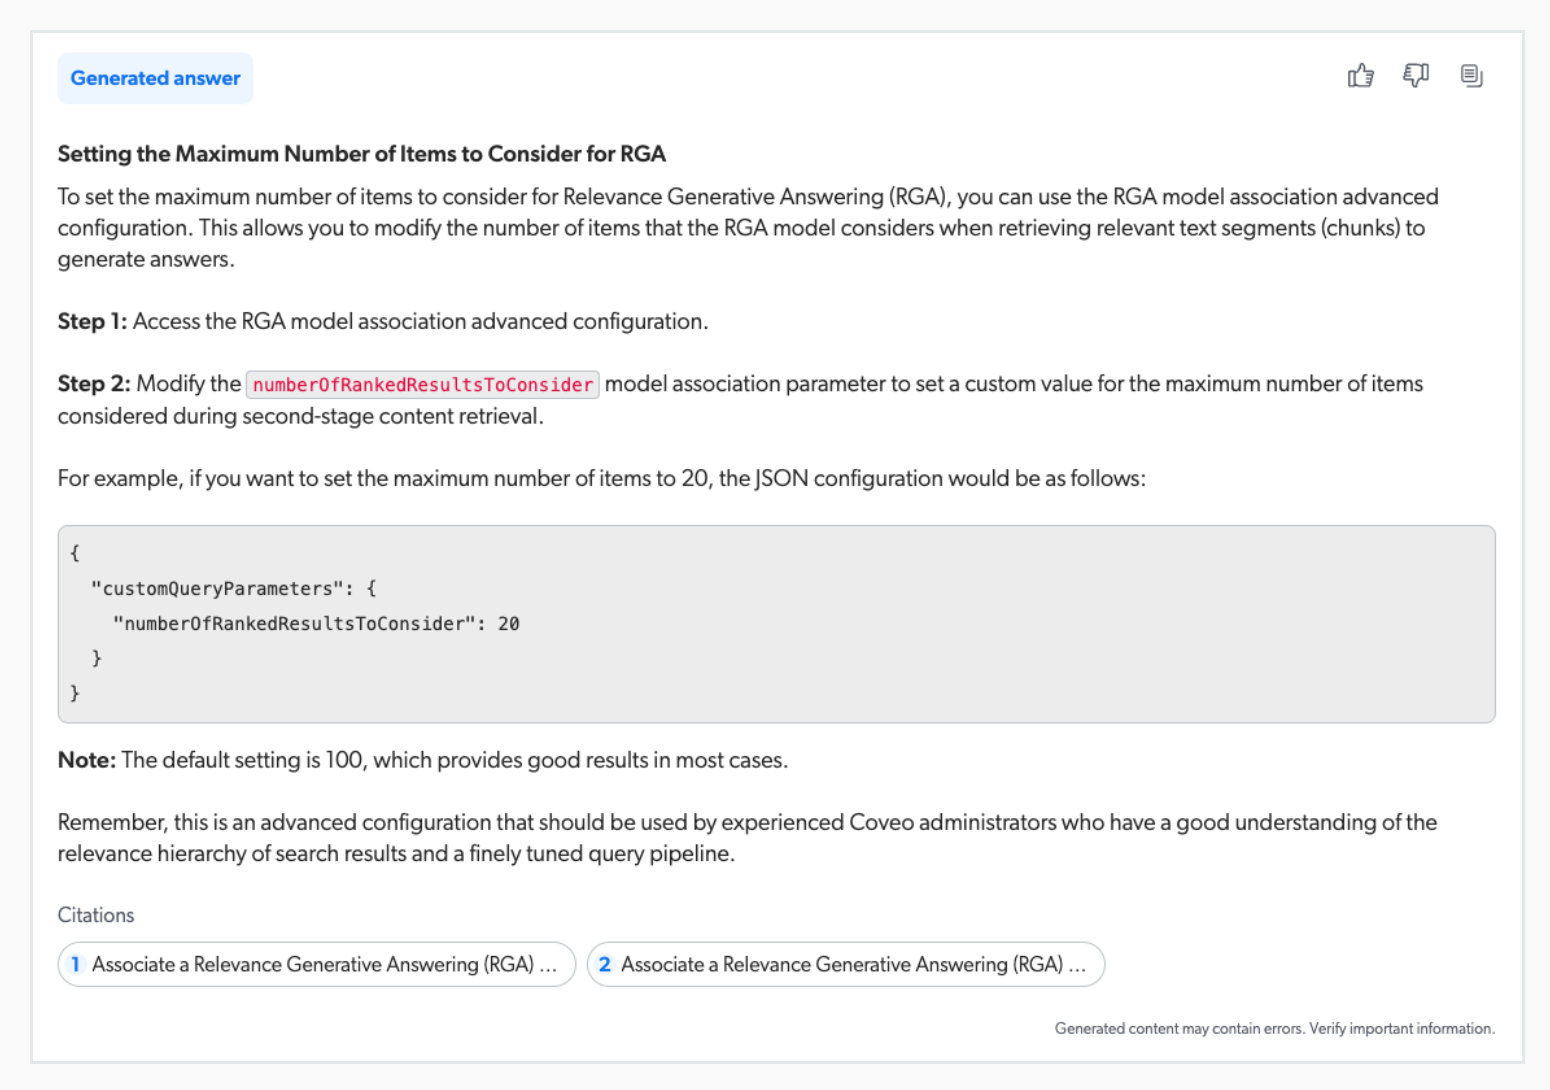
Task: Click the Step 2: label text
Action: [94, 384]
